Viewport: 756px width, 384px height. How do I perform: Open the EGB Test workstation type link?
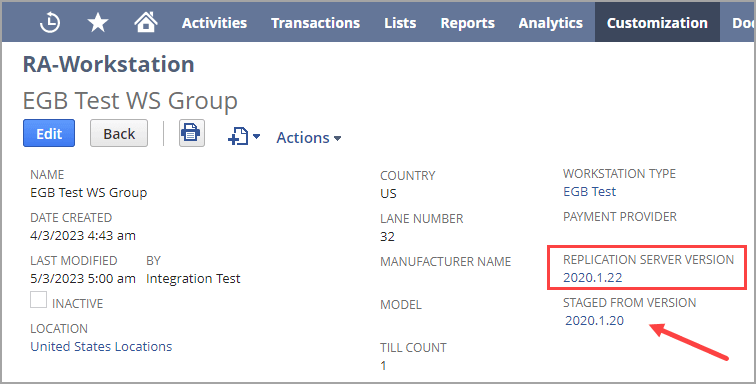[x=589, y=192]
